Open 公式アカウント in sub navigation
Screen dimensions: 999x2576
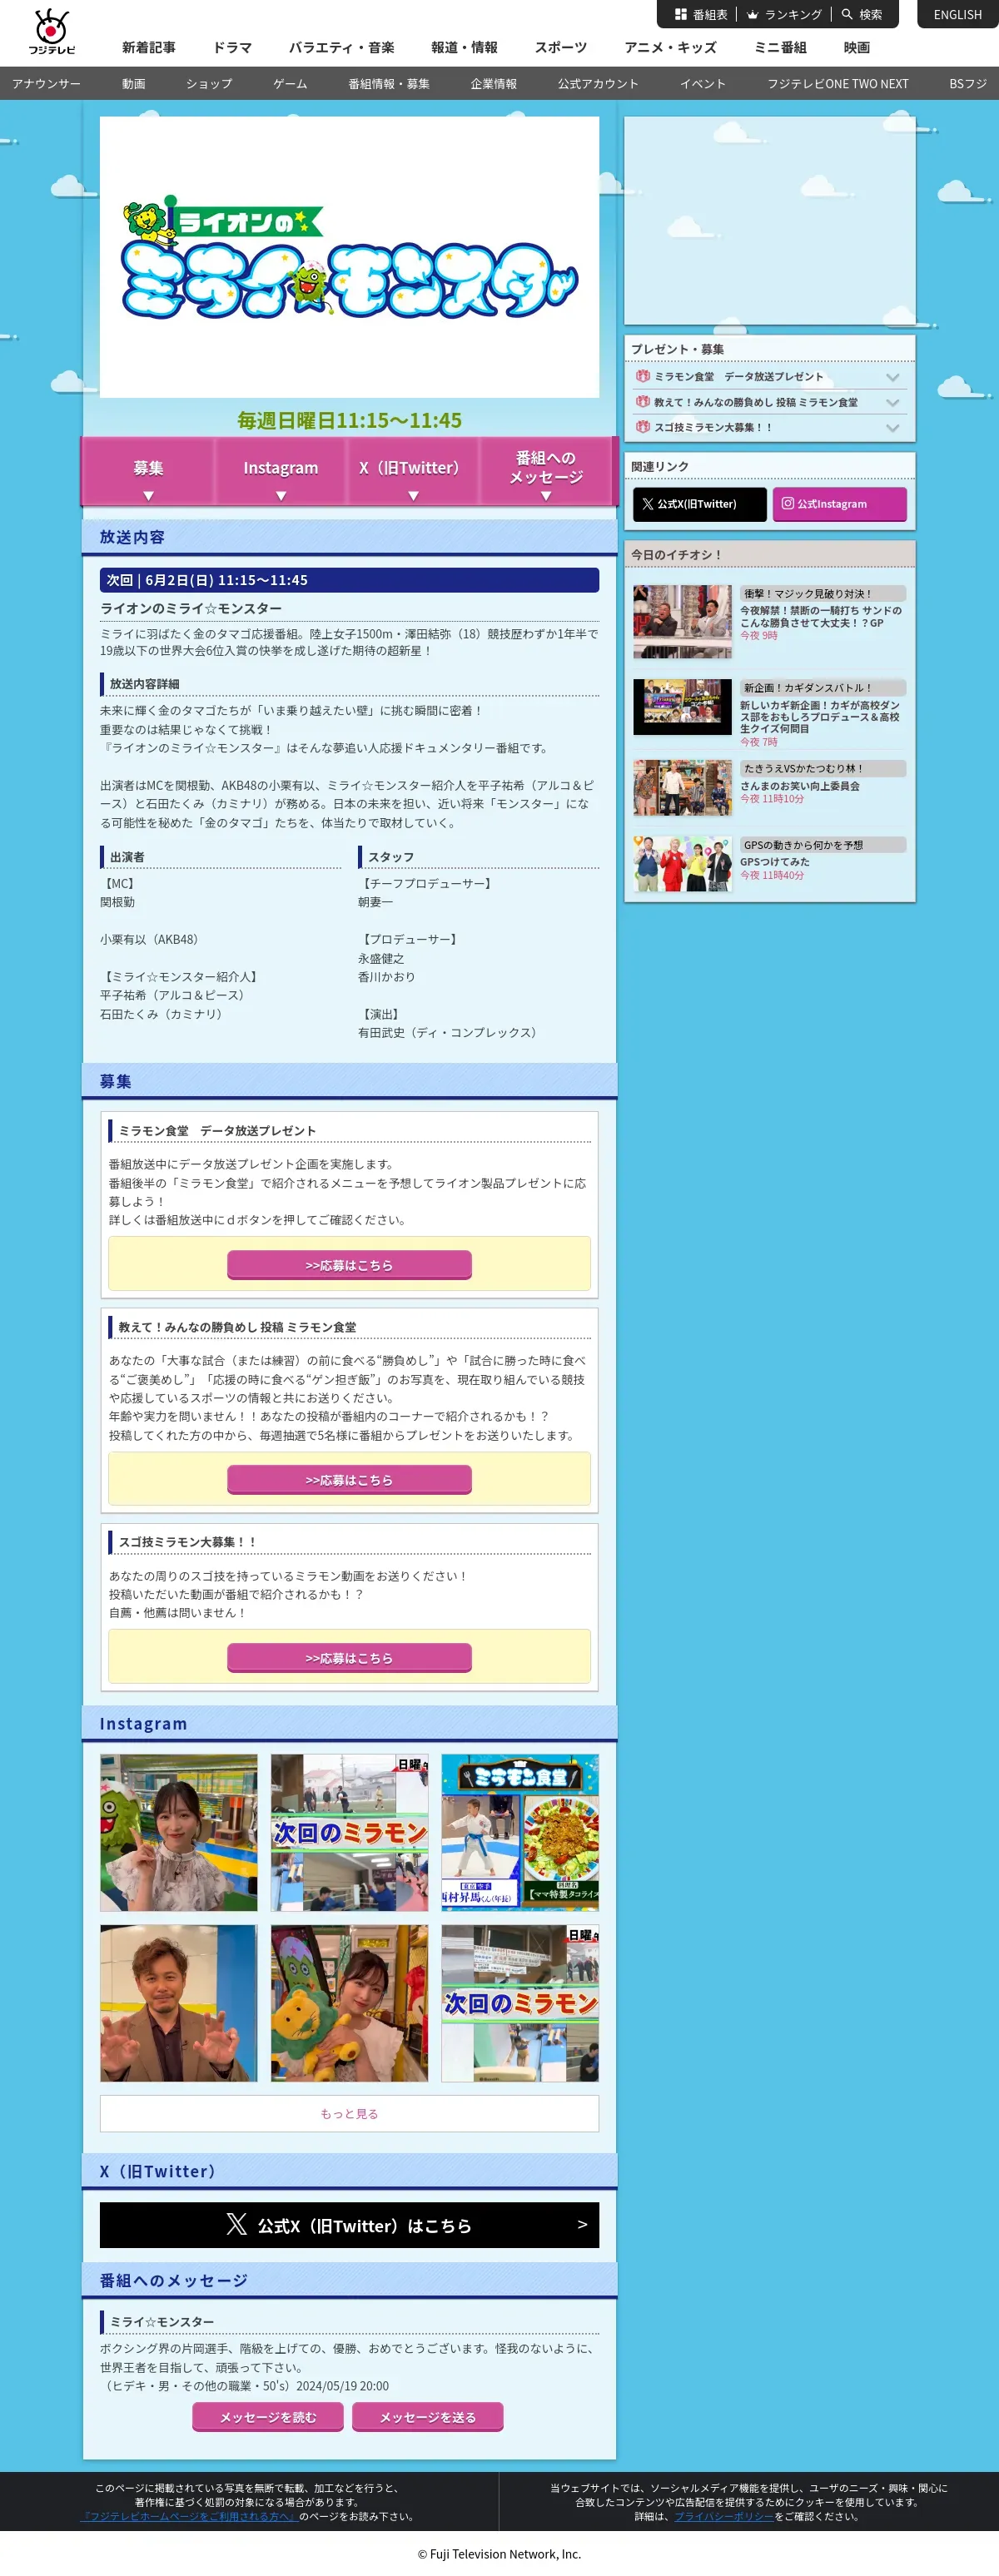point(598,84)
